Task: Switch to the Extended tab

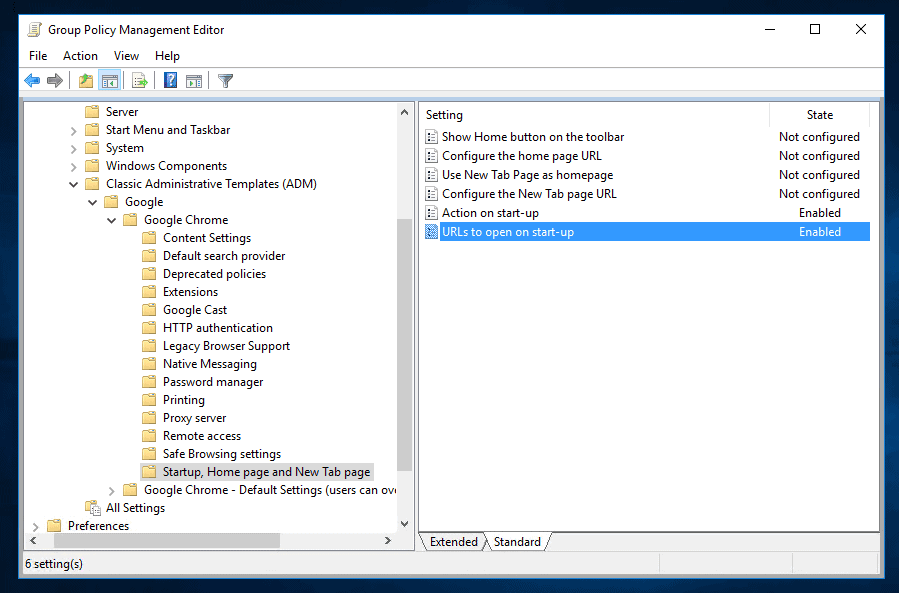Action: 454,542
